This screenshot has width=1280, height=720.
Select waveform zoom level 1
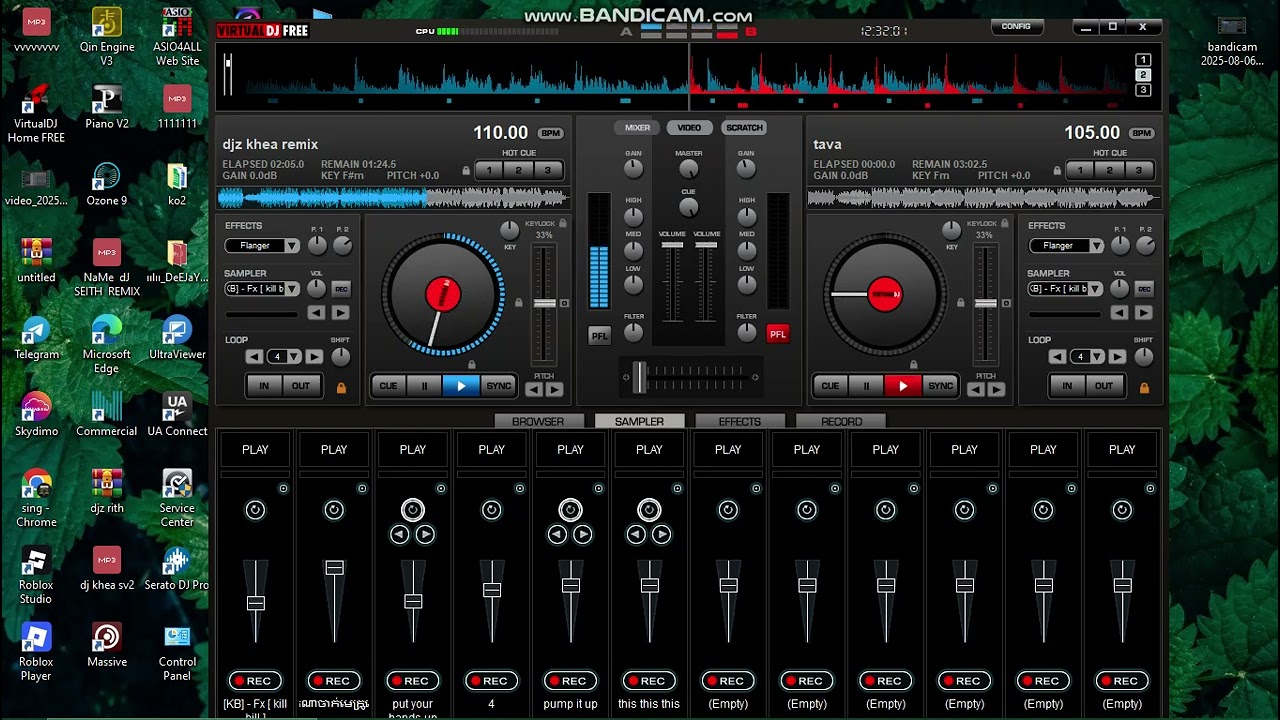(1143, 60)
